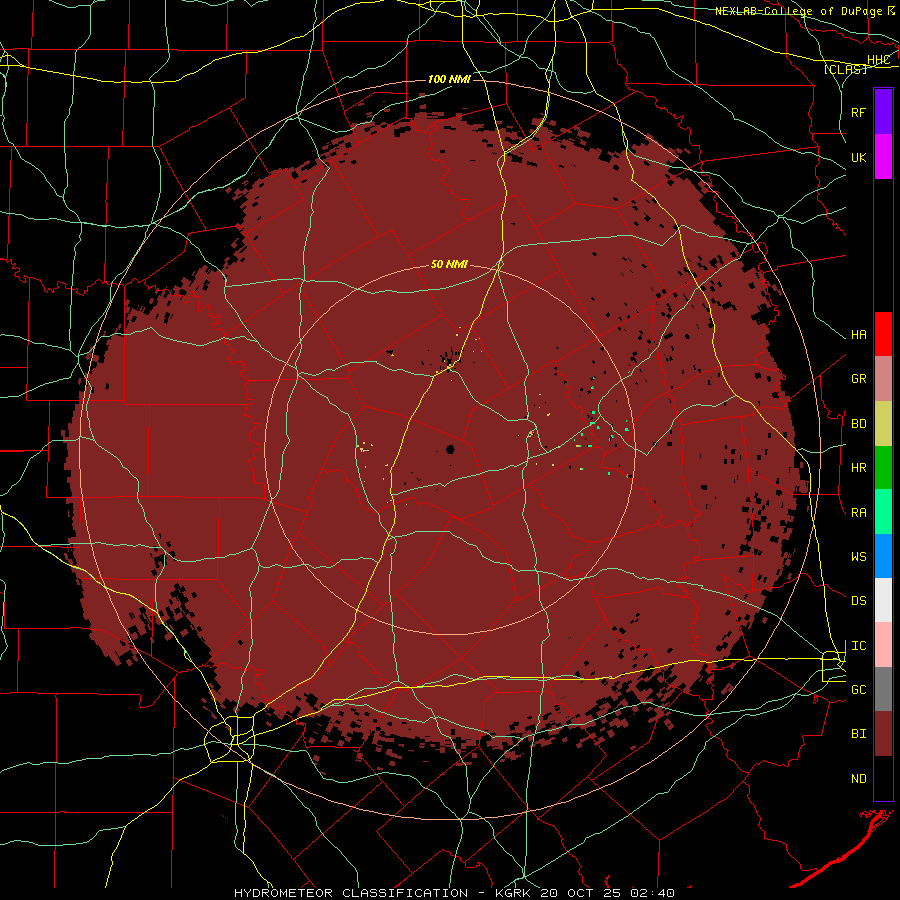This screenshot has width=900, height=900.
Task: Click the "UK" legend label
Action: pyautogui.click(x=858, y=157)
